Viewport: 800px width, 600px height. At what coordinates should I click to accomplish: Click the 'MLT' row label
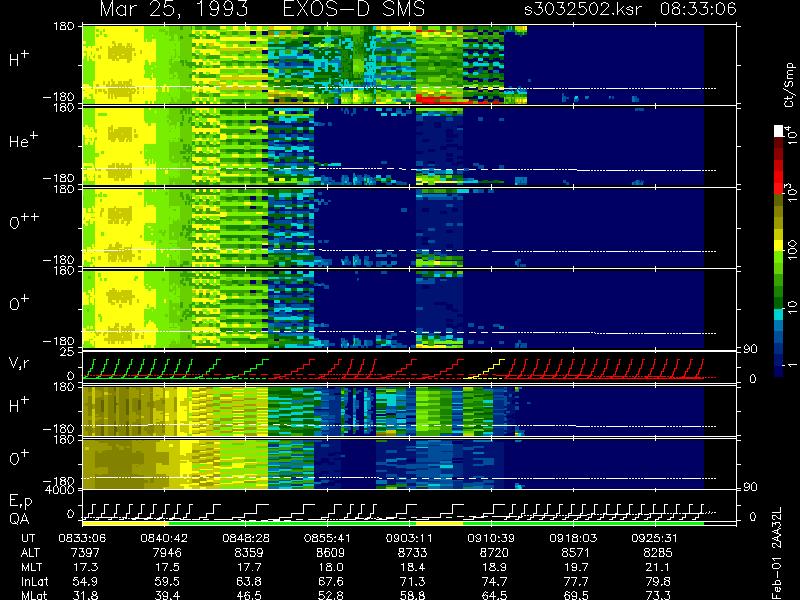(31, 567)
